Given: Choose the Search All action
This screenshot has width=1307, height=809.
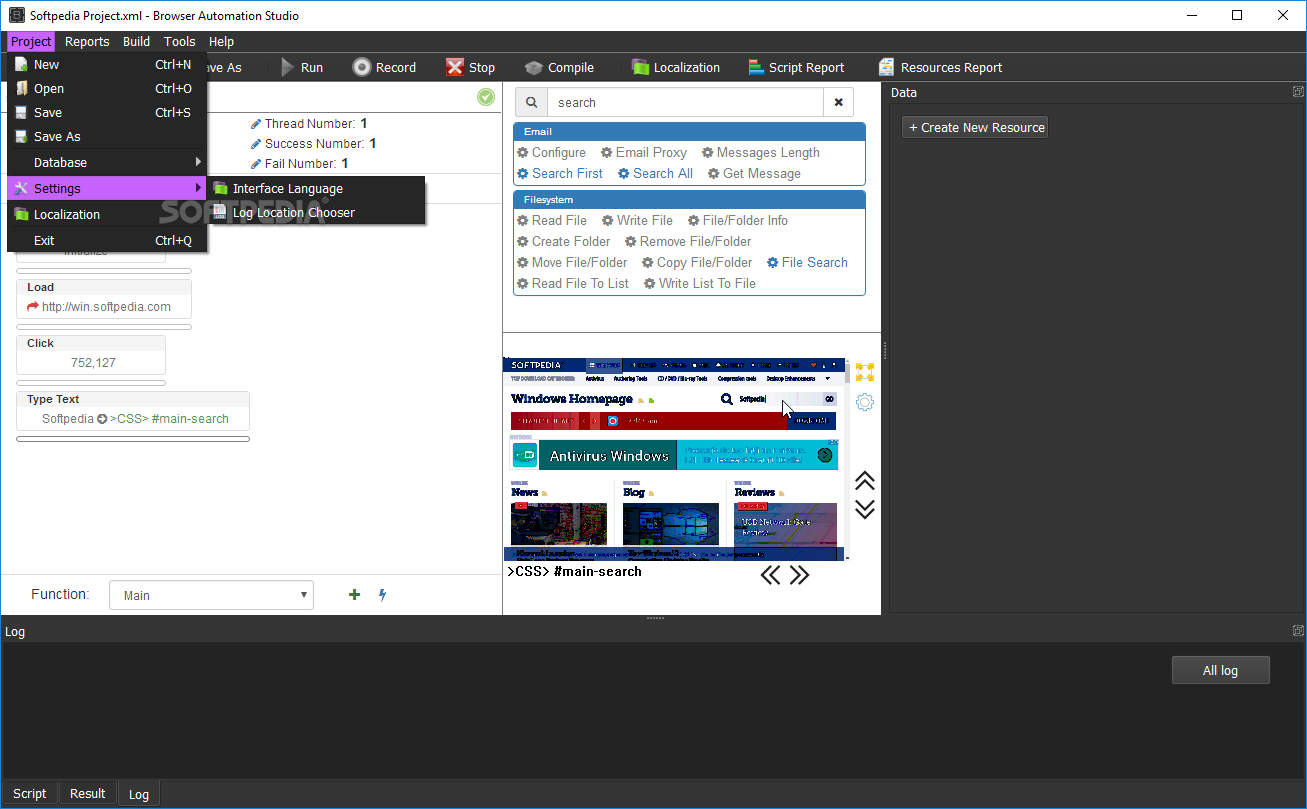Looking at the screenshot, I should click(655, 174).
